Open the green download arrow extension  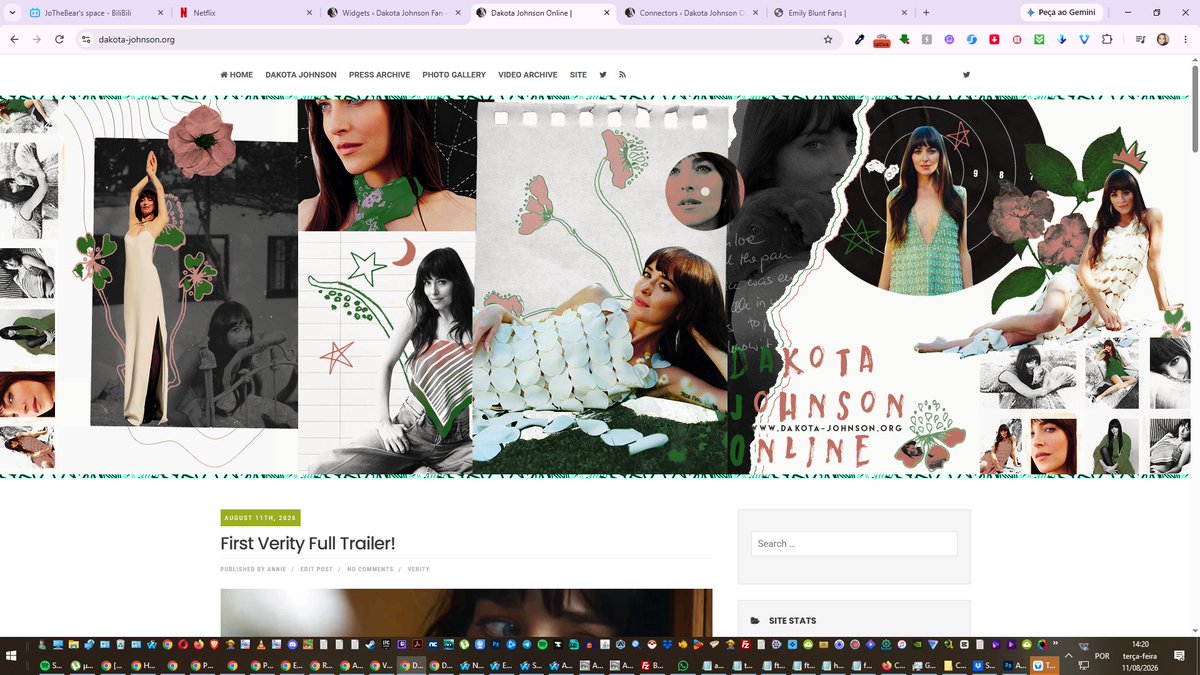(904, 39)
